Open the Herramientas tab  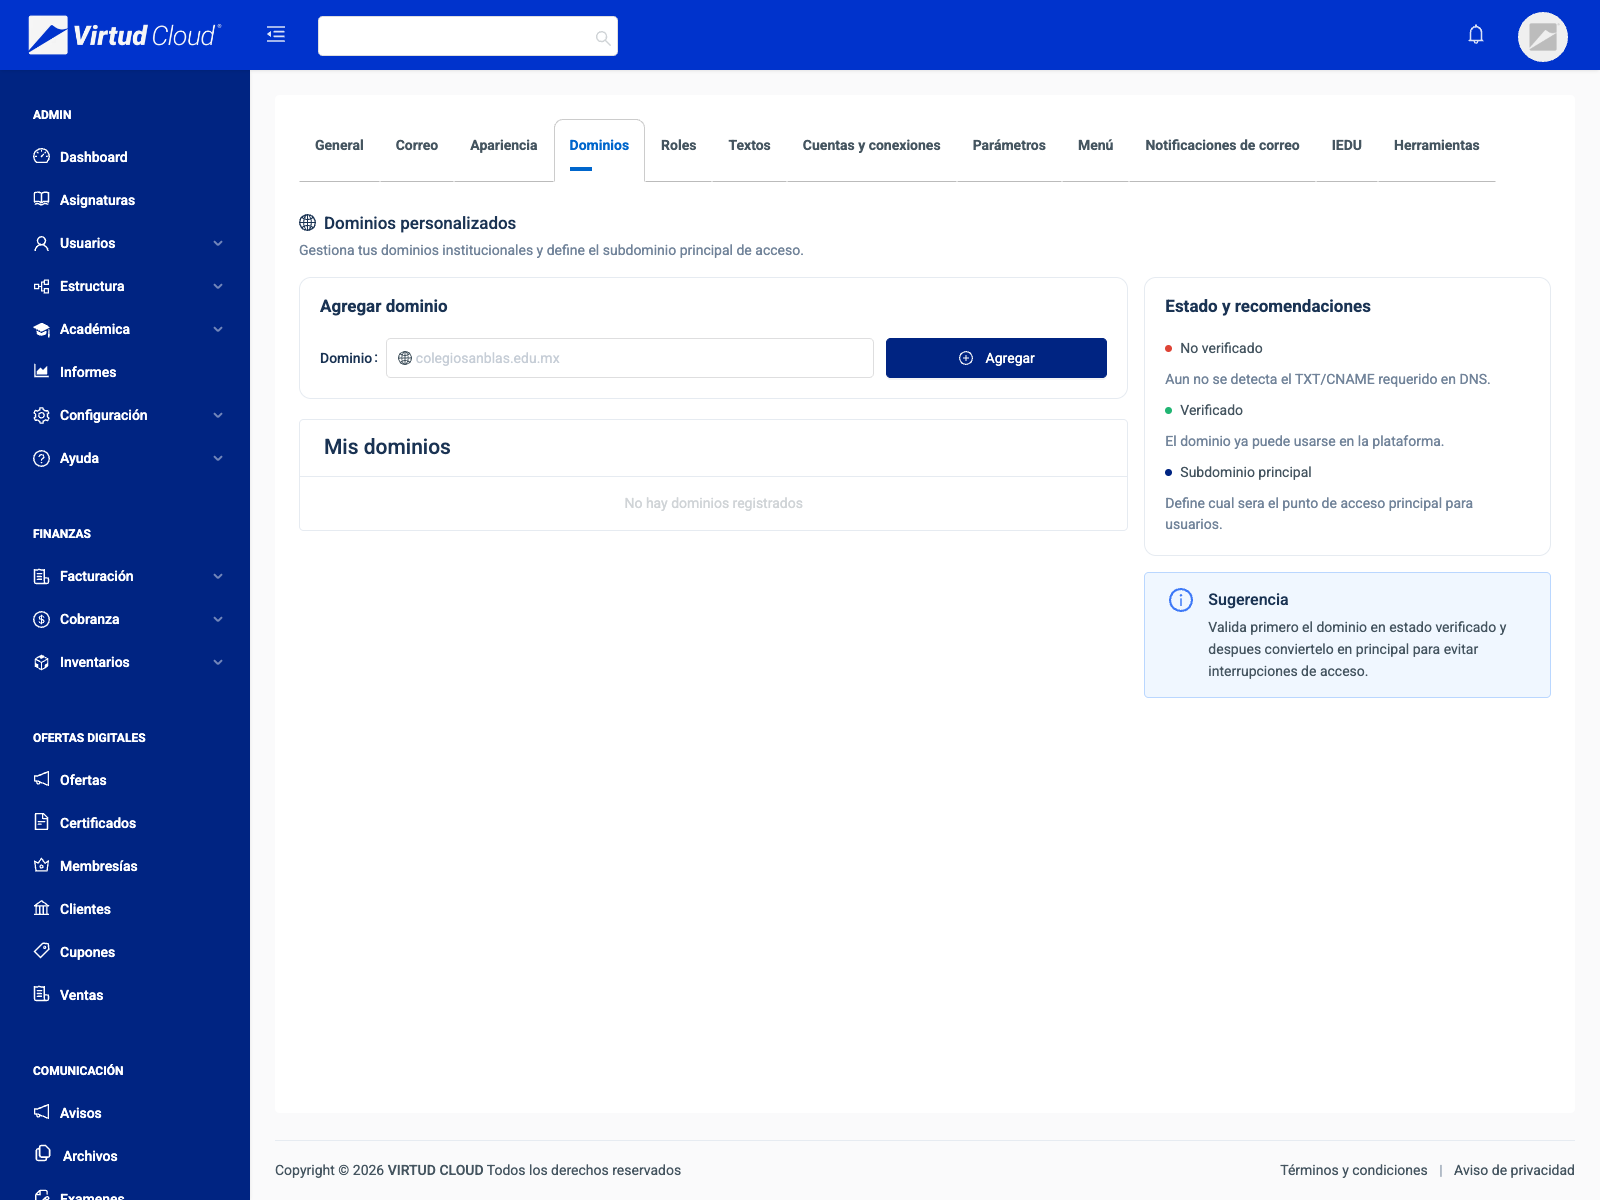click(1437, 146)
